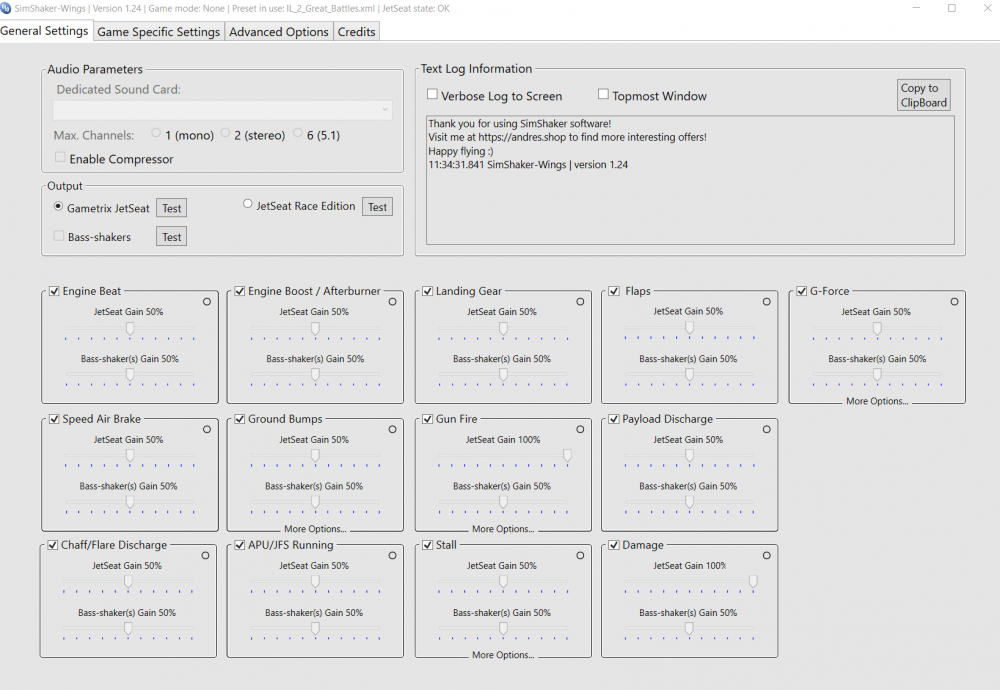Check the Topmost Window option

pos(603,94)
